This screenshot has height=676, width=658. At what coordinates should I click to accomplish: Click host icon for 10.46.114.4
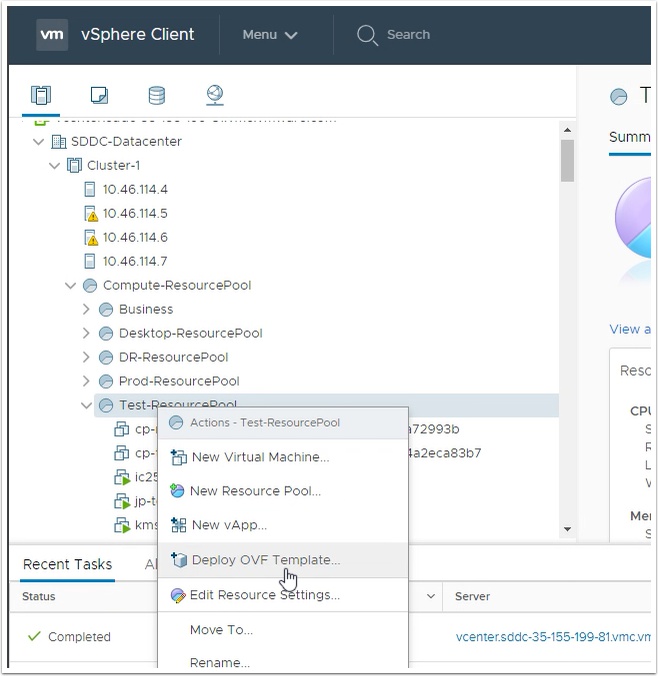[90, 189]
